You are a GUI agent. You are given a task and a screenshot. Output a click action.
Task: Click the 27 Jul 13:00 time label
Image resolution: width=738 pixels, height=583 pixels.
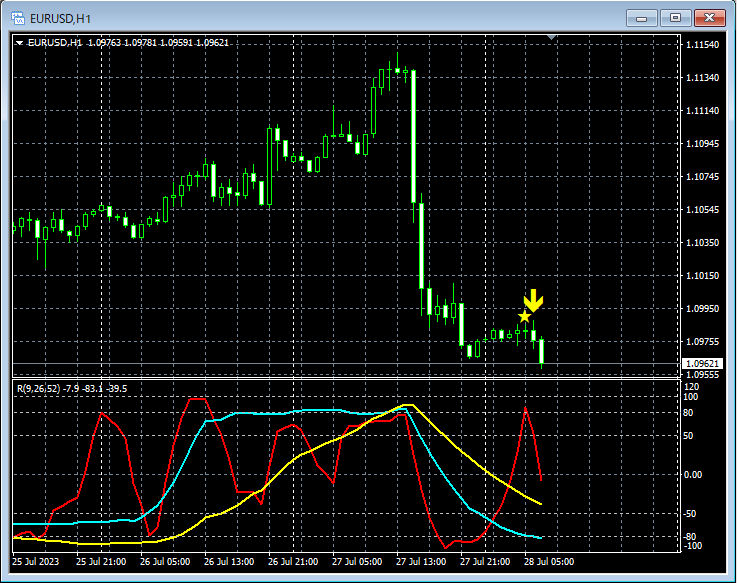coord(421,562)
